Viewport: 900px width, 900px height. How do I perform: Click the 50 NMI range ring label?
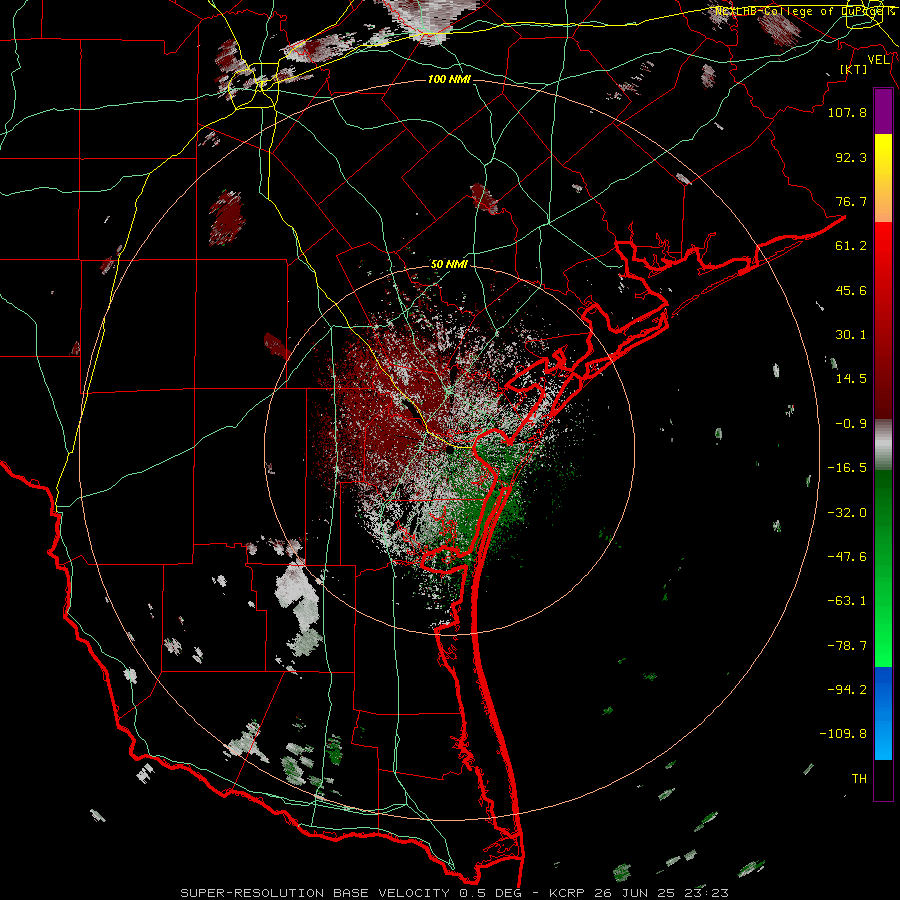pos(449,264)
